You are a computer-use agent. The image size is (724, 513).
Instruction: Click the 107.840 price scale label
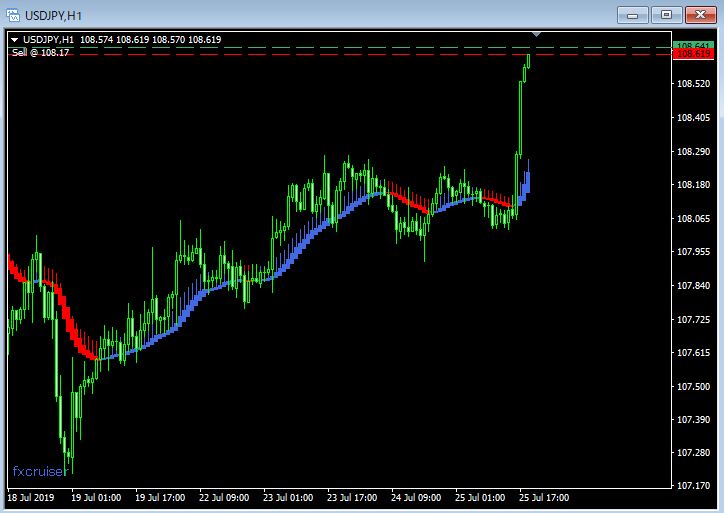pos(693,286)
